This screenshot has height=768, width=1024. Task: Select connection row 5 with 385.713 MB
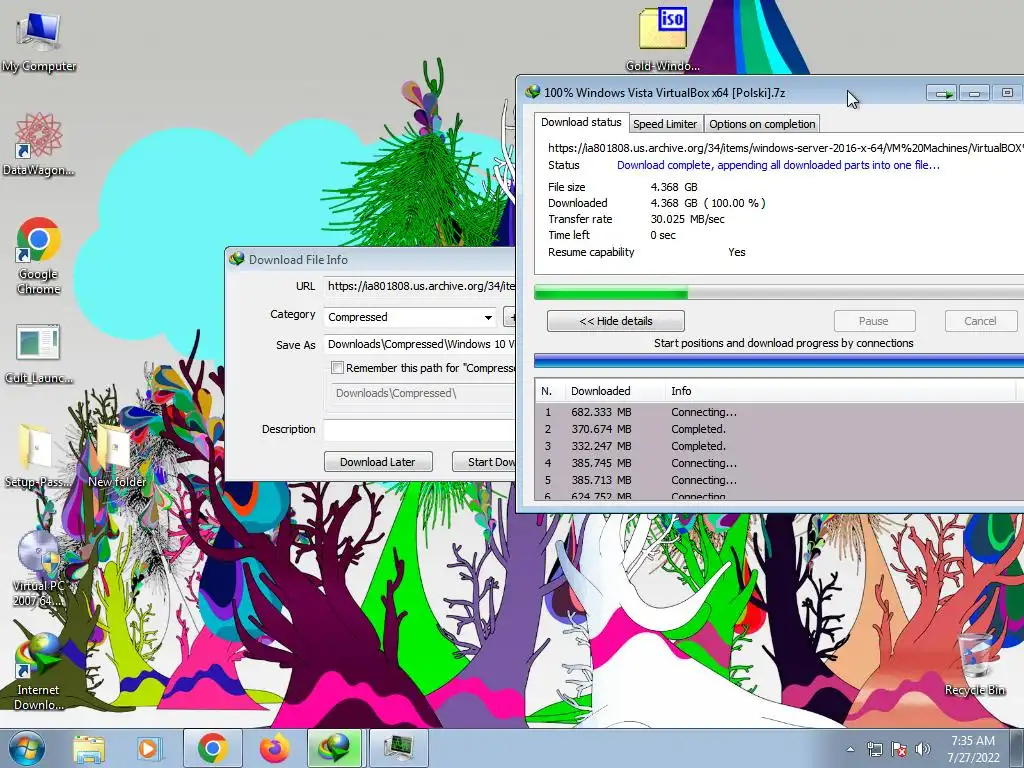pyautogui.click(x=779, y=480)
